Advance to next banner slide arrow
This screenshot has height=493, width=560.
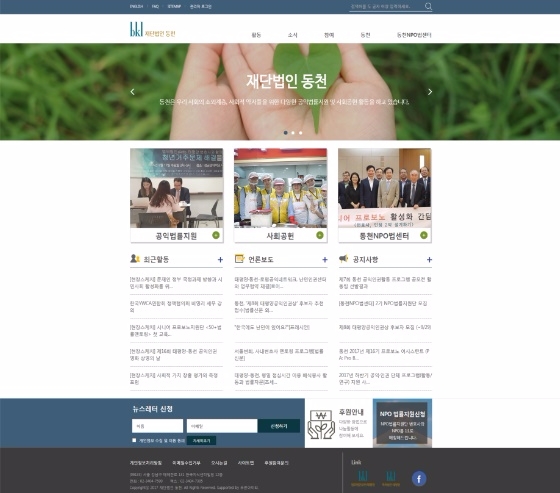point(430,92)
